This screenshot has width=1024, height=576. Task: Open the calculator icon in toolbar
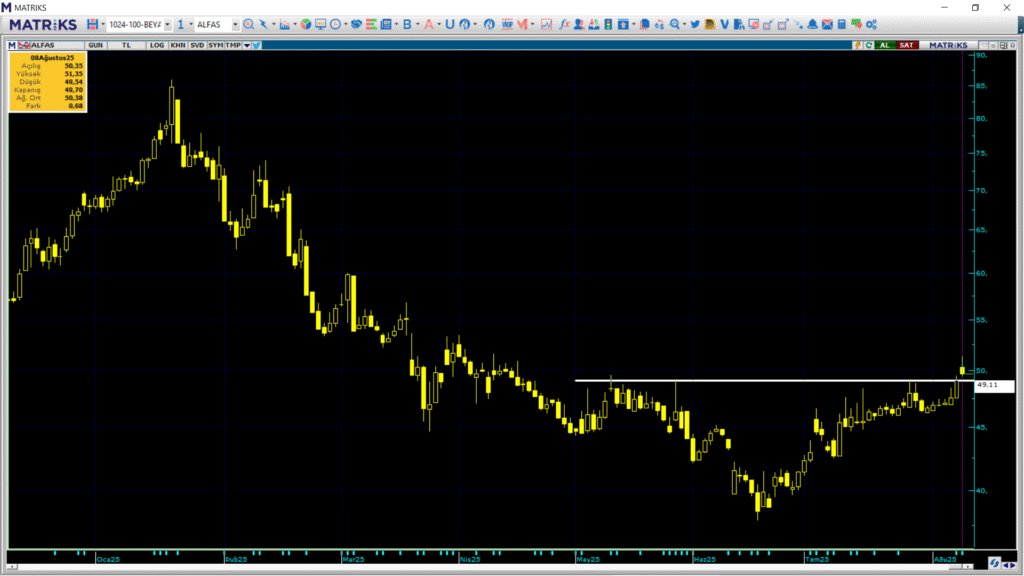pyautogui.click(x=842, y=24)
